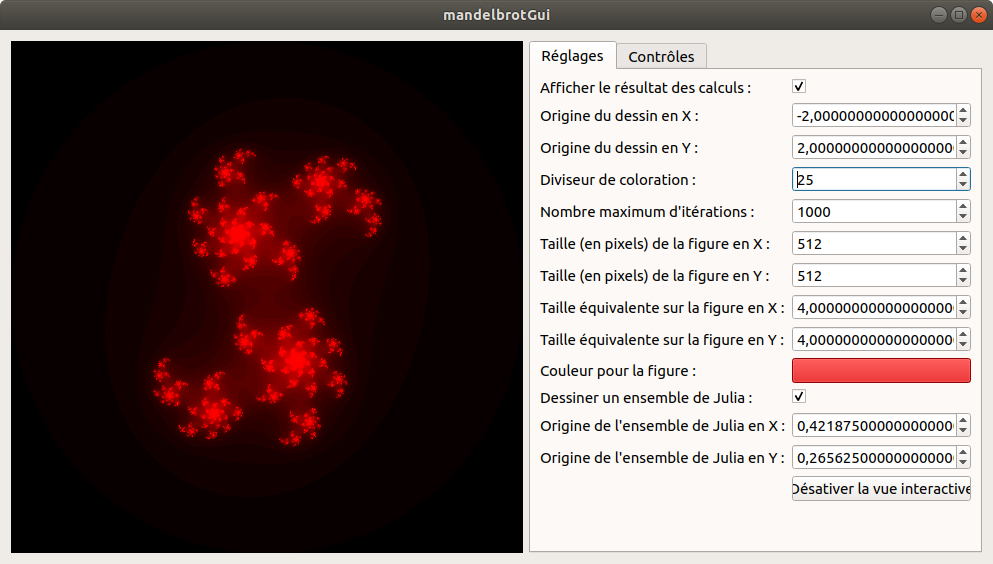Viewport: 993px width, 564px height.
Task: Decrement Nombre maximum d'itérations value
Action: [x=963, y=217]
